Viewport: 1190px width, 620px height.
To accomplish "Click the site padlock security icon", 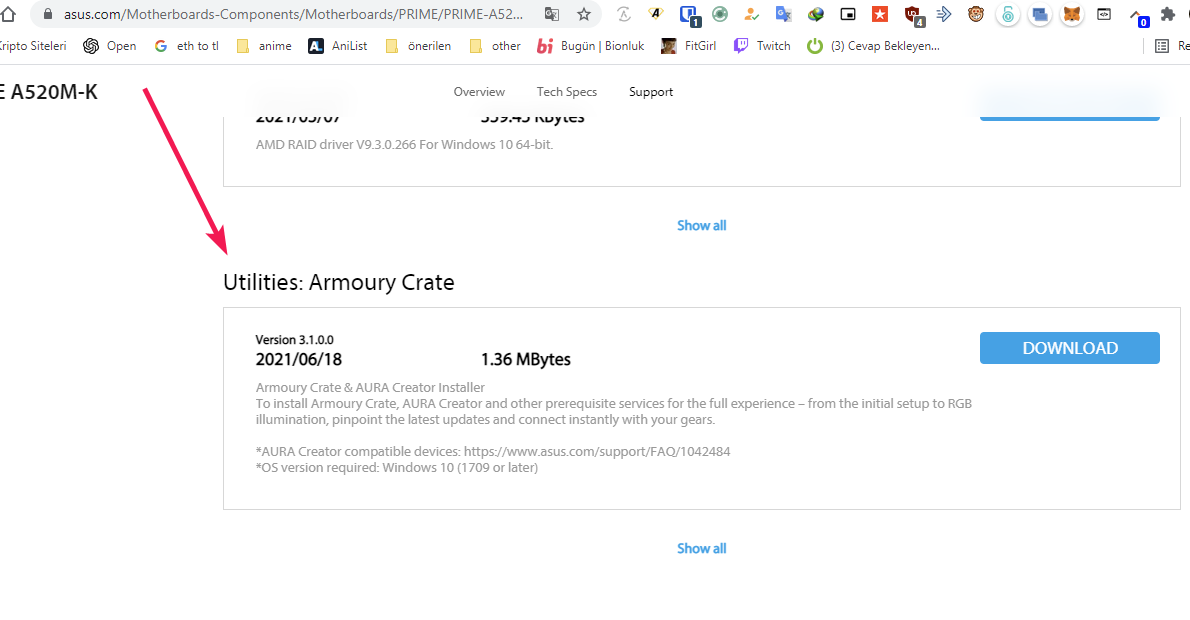I will [x=48, y=14].
